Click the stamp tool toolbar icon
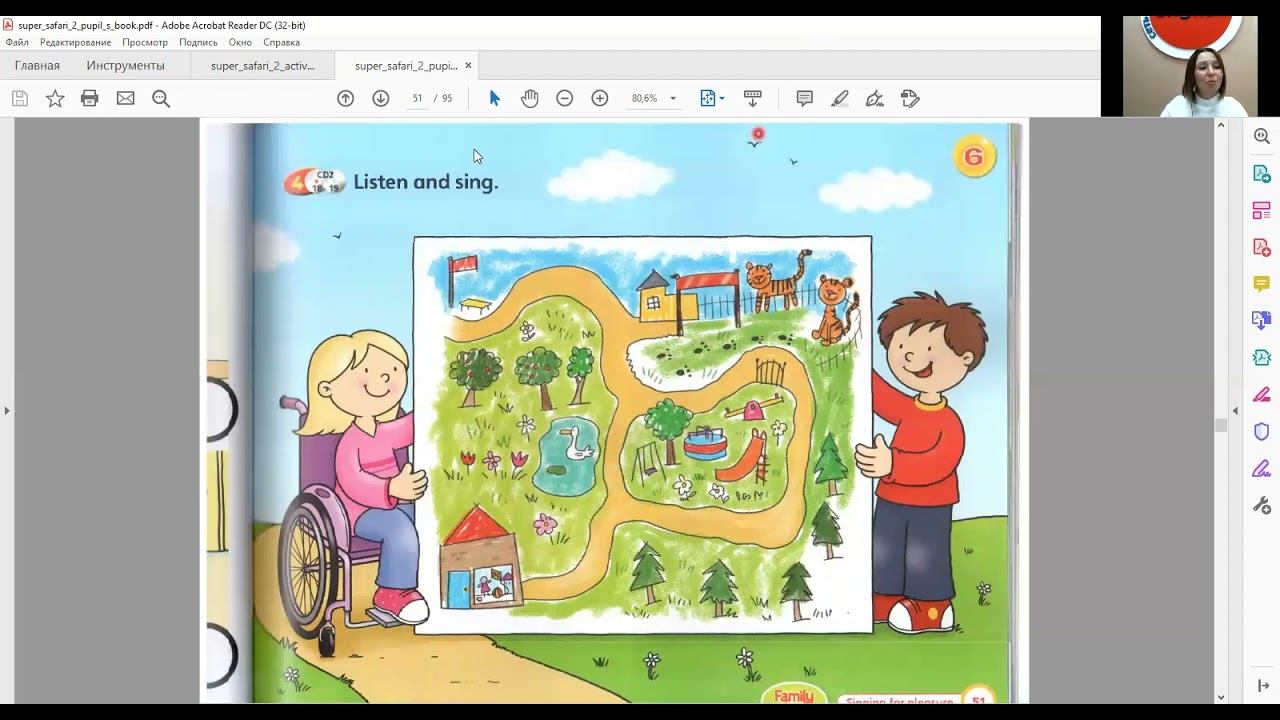 point(910,98)
